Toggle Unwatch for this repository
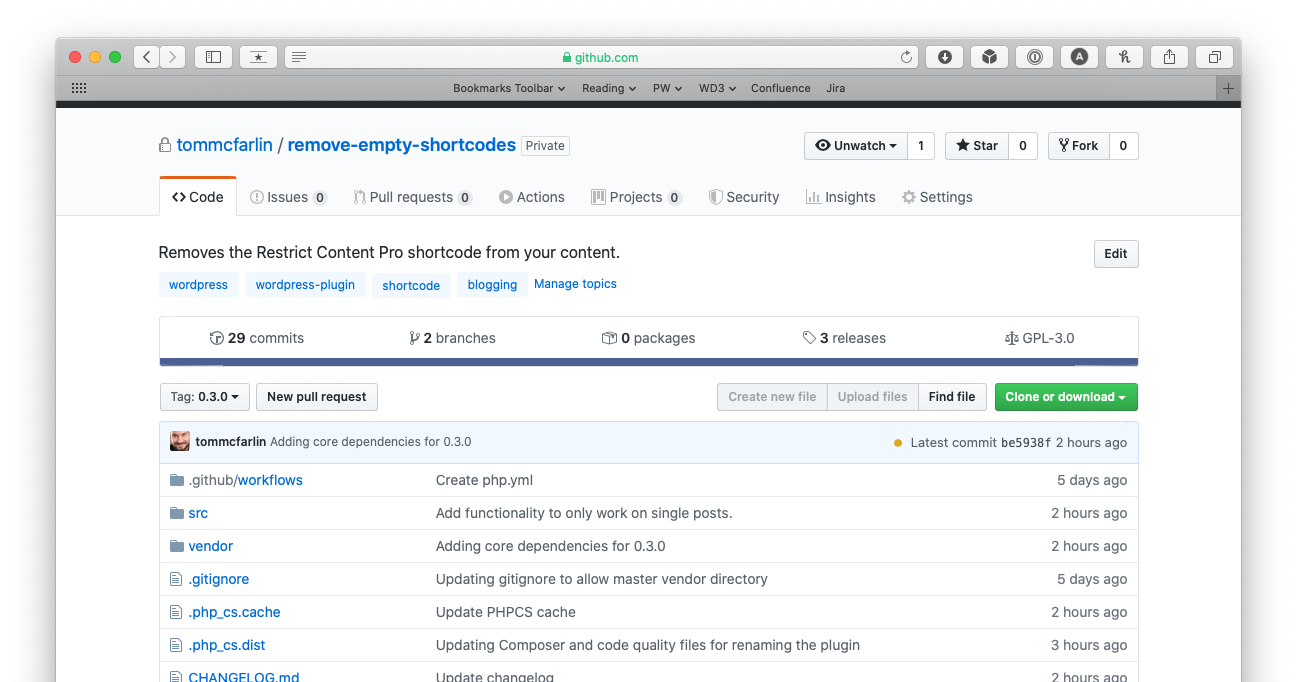The width and height of the screenshot is (1297, 682). 855,146
